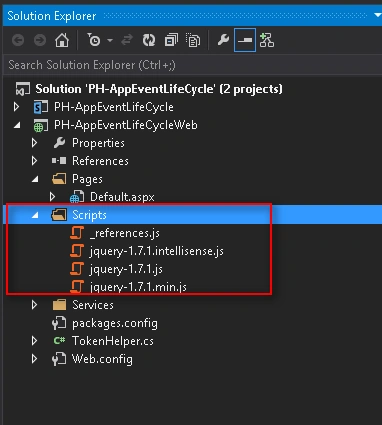
Task: Click the View Class Diagram icon
Action: point(267,40)
